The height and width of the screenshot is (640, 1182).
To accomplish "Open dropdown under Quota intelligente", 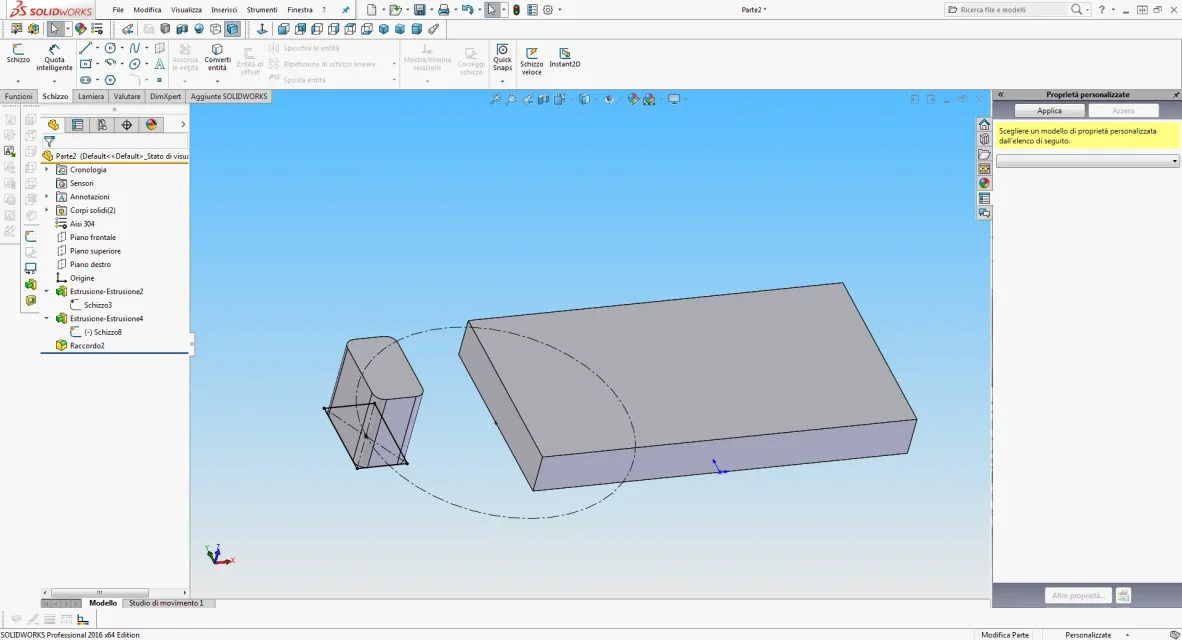I will pos(54,81).
